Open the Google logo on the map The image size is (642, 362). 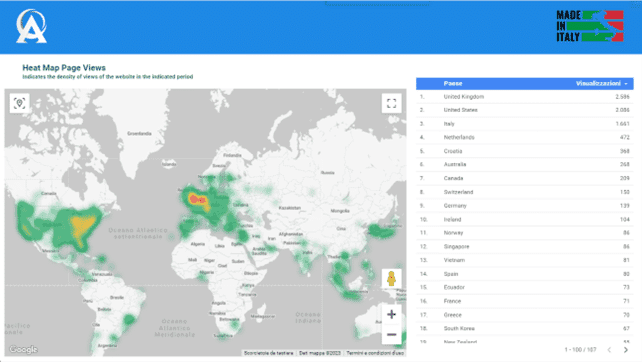(23, 349)
